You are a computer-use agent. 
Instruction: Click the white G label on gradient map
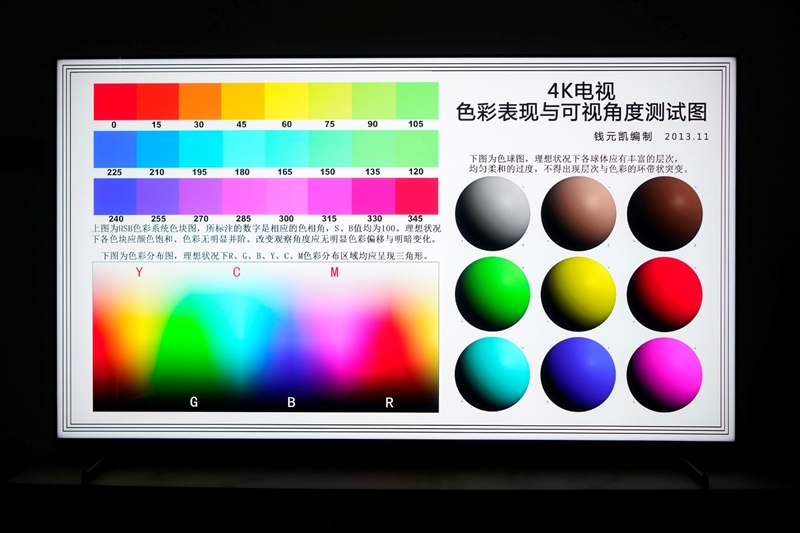tap(194, 402)
